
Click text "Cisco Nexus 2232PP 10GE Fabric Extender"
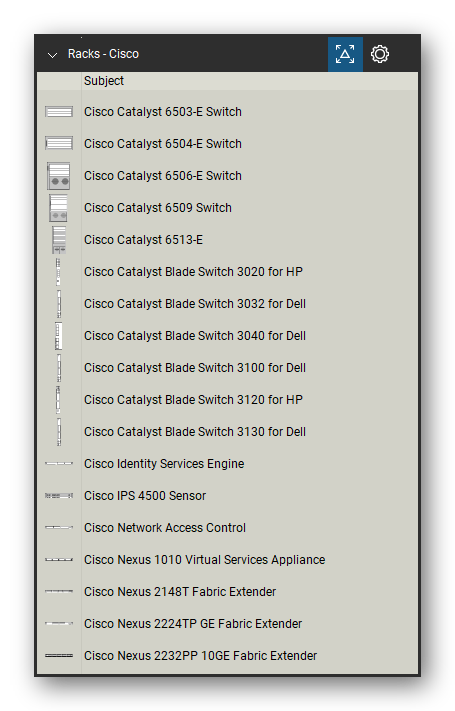click(201, 656)
